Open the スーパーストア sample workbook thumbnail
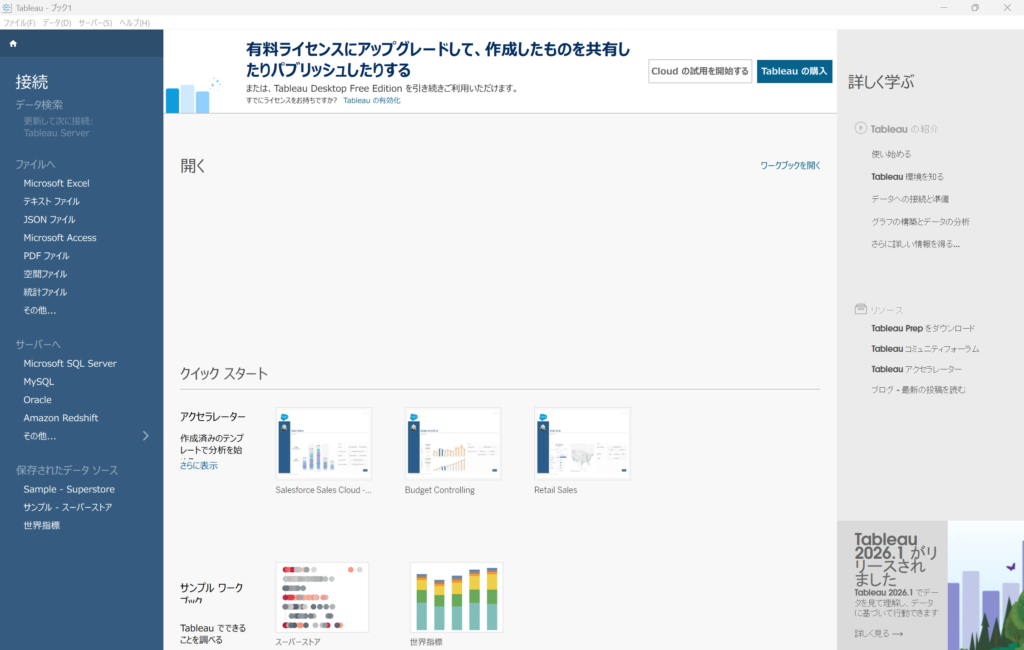 click(x=322, y=597)
